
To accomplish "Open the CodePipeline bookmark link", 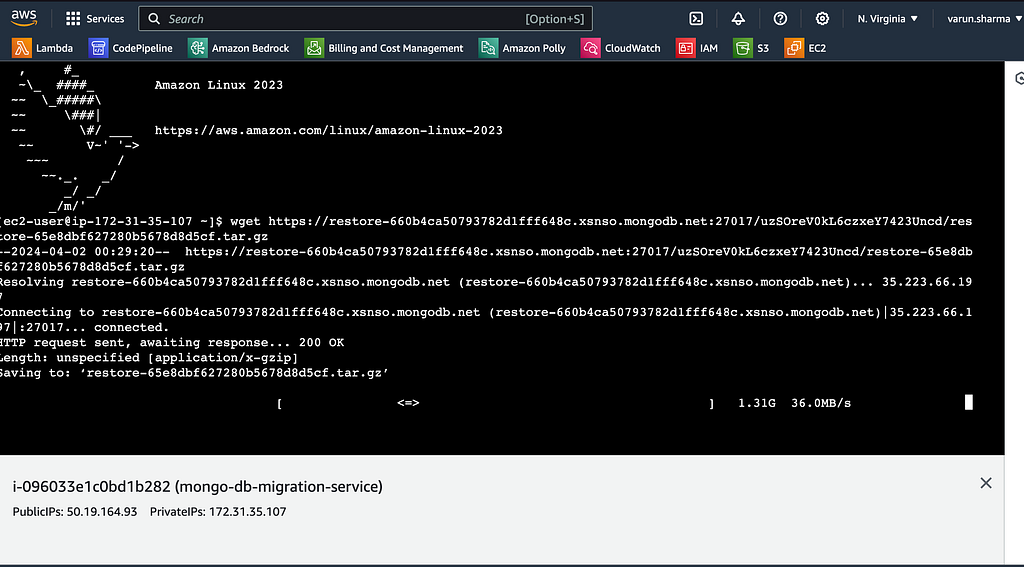I will point(142,48).
